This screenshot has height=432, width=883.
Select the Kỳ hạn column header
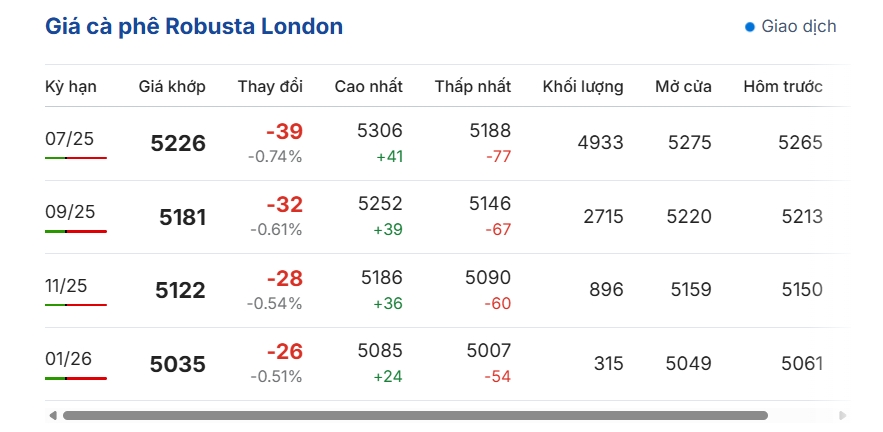point(71,87)
